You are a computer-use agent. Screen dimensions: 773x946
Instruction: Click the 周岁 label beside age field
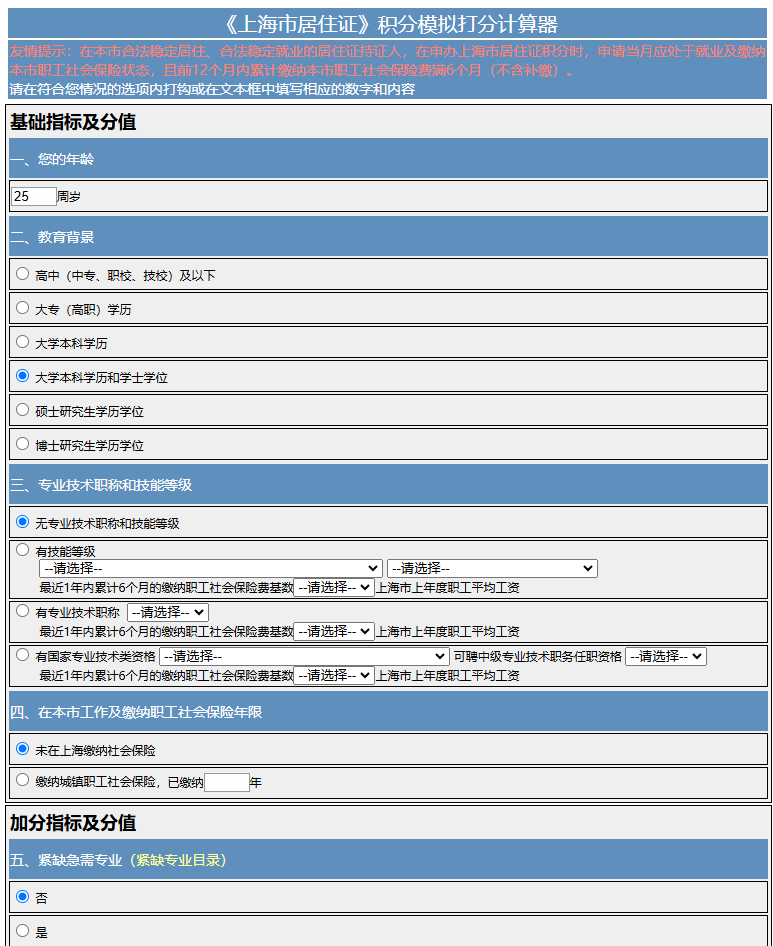pos(69,197)
